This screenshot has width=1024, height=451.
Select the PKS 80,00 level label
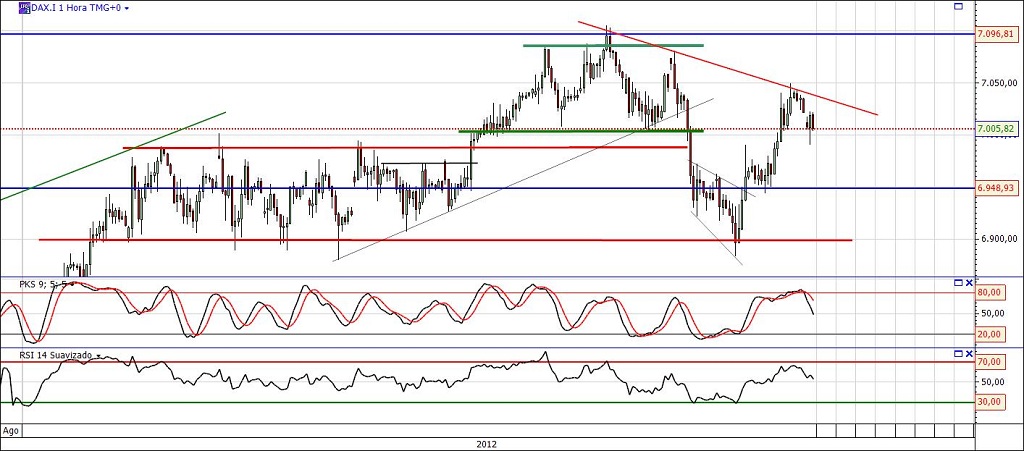(x=989, y=293)
